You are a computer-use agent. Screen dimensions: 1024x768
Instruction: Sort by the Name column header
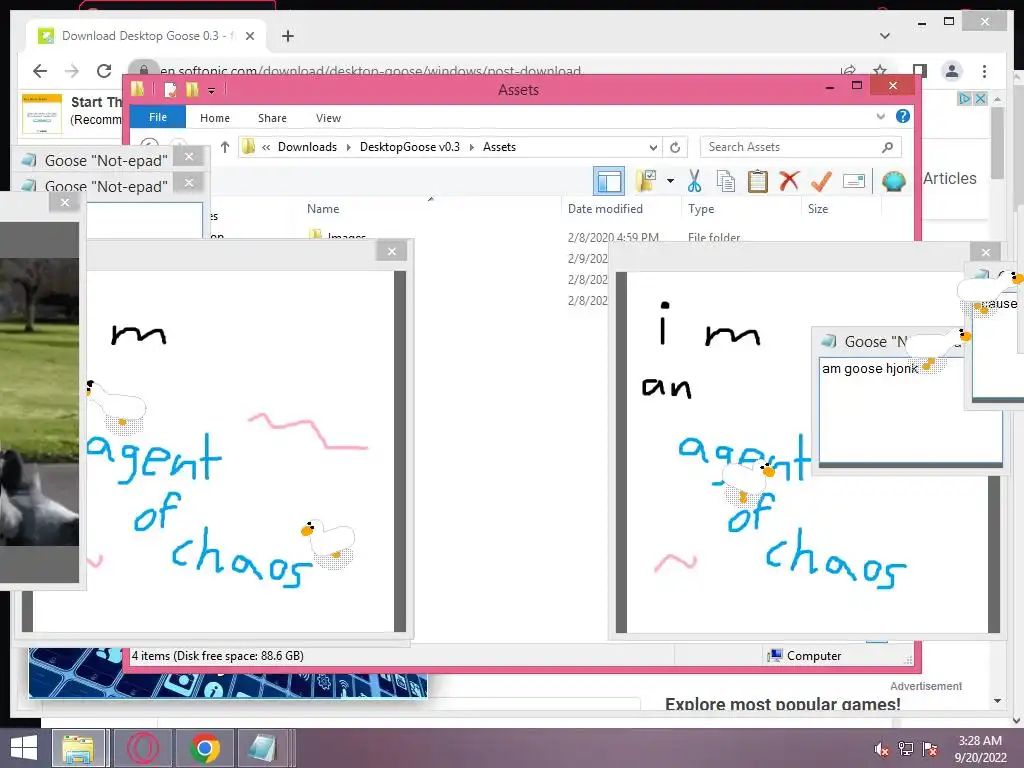[323, 209]
